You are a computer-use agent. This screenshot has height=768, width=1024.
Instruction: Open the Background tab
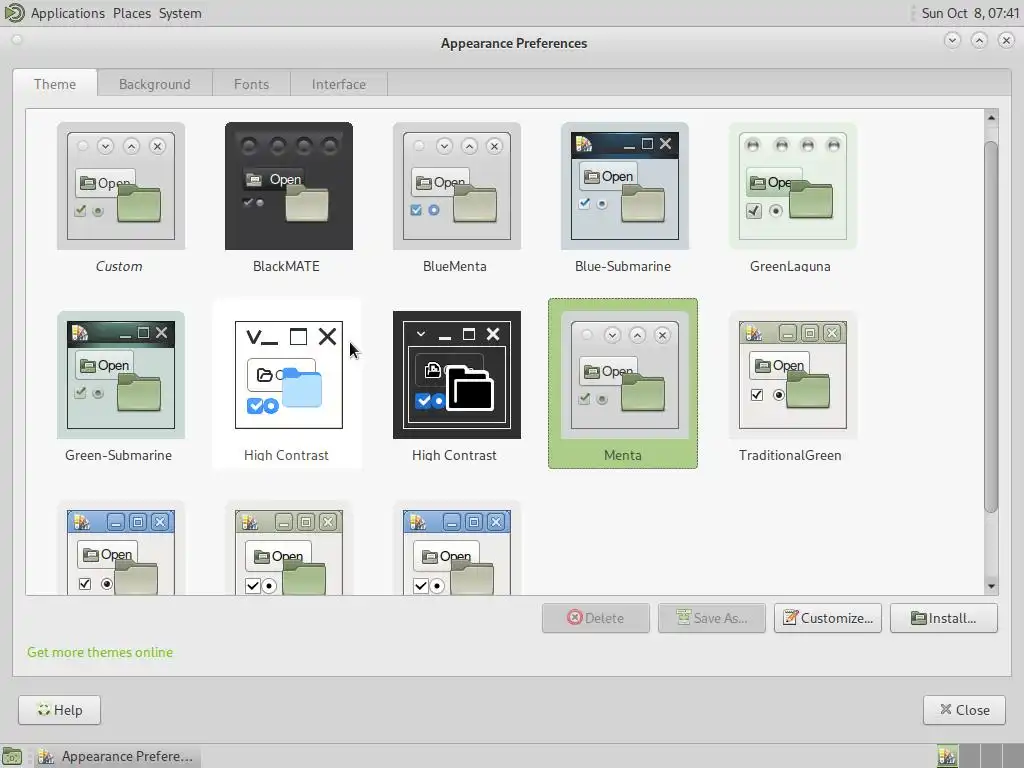(155, 84)
